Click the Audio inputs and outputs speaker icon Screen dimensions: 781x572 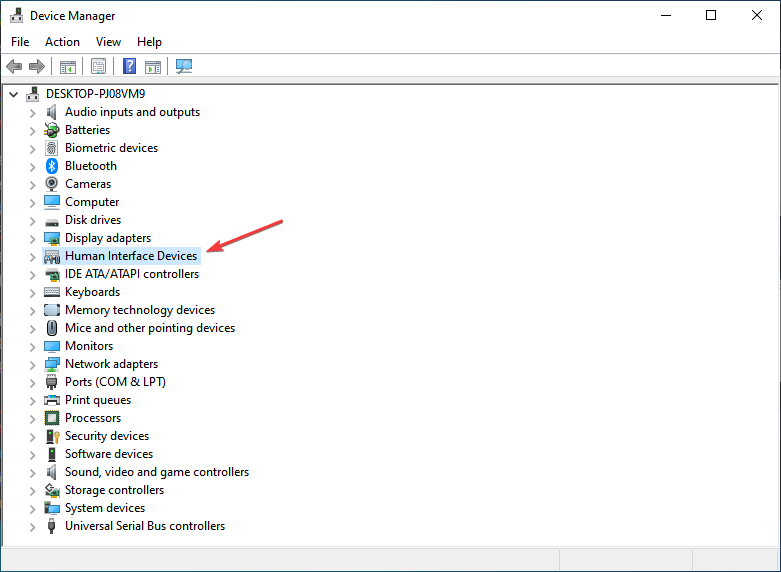pos(52,112)
